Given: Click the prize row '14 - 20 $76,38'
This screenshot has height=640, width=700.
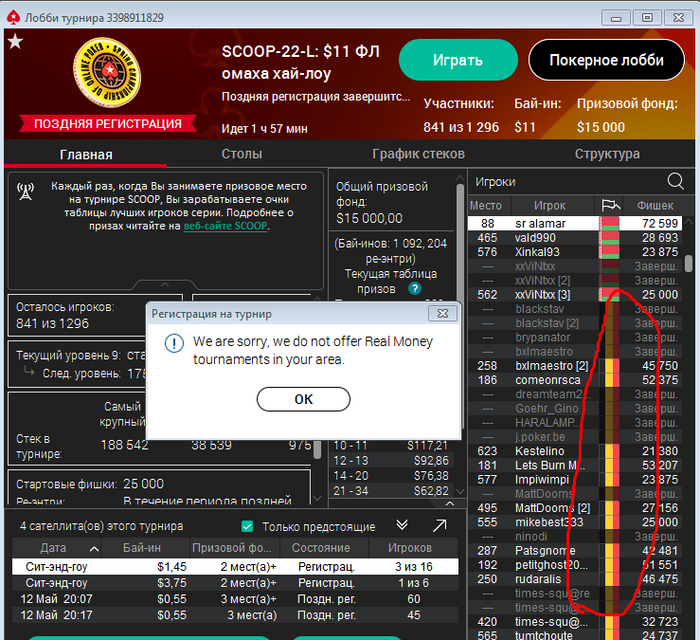Looking at the screenshot, I should (392, 476).
